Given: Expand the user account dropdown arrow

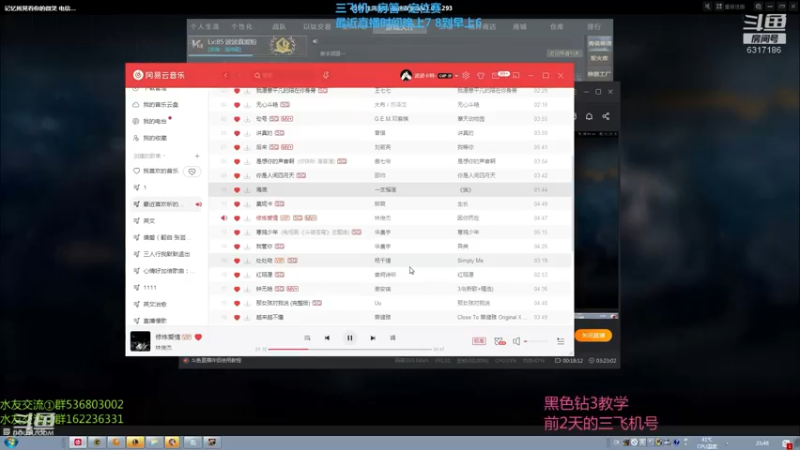Looking at the screenshot, I should click(x=457, y=76).
